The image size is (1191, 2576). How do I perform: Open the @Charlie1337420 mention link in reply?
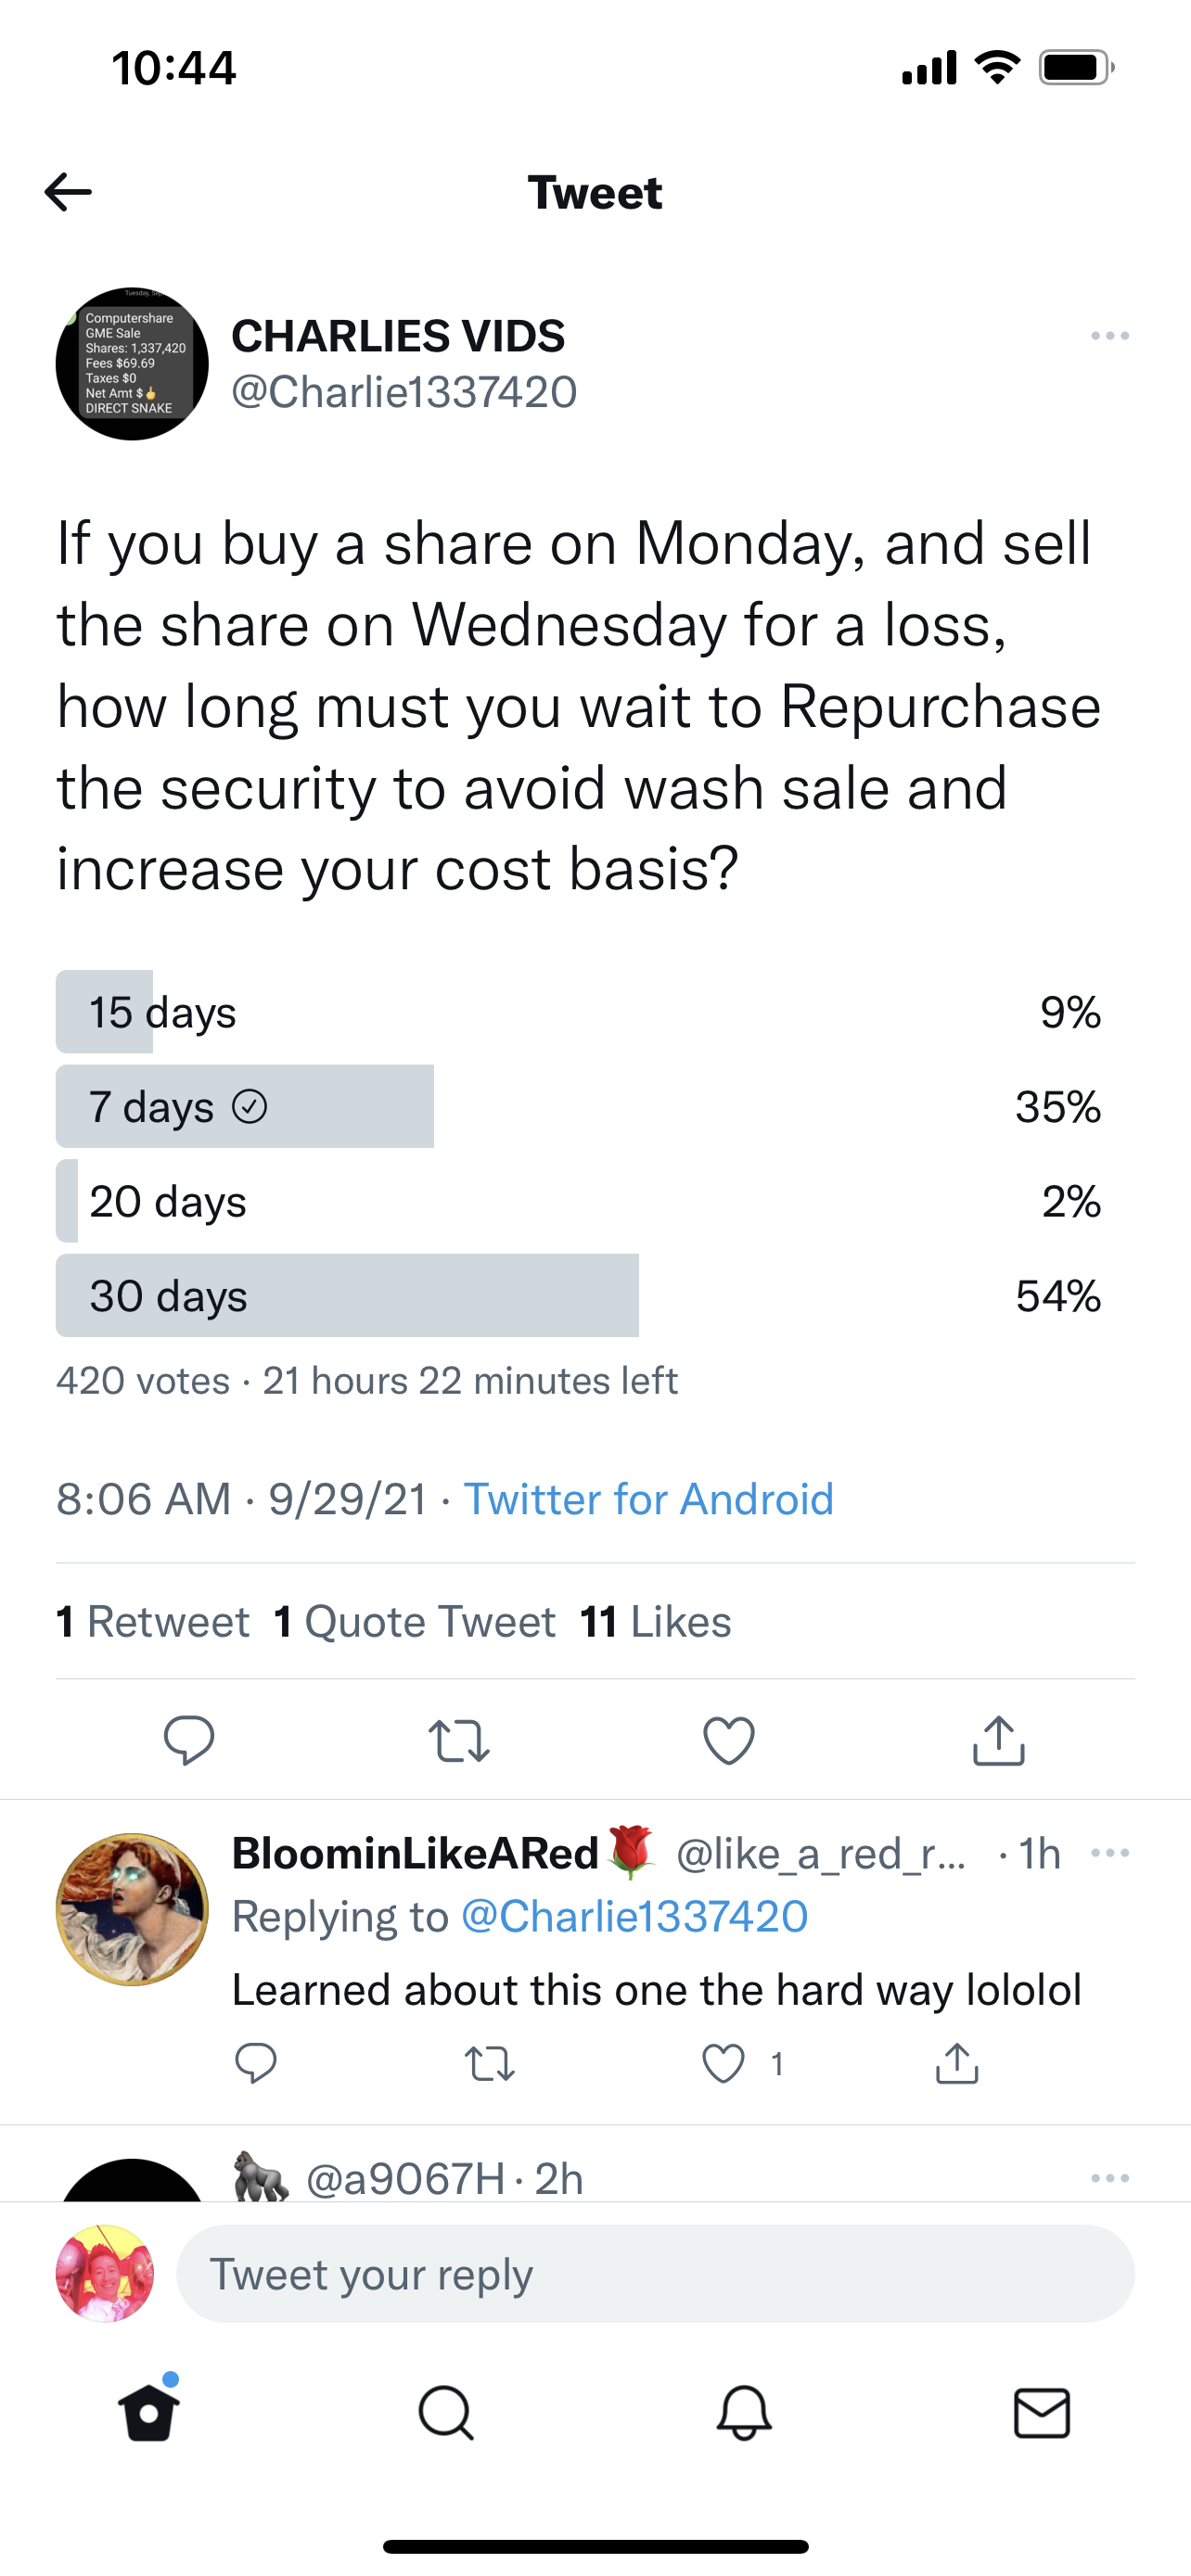pos(634,1916)
